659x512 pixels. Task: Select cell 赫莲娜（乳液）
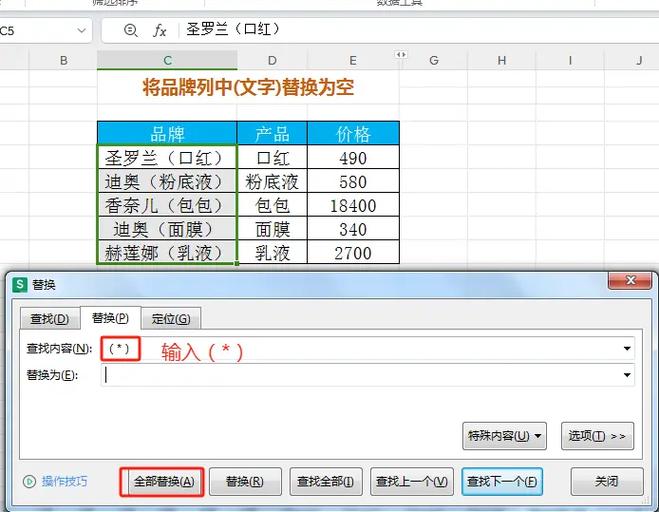click(167, 252)
